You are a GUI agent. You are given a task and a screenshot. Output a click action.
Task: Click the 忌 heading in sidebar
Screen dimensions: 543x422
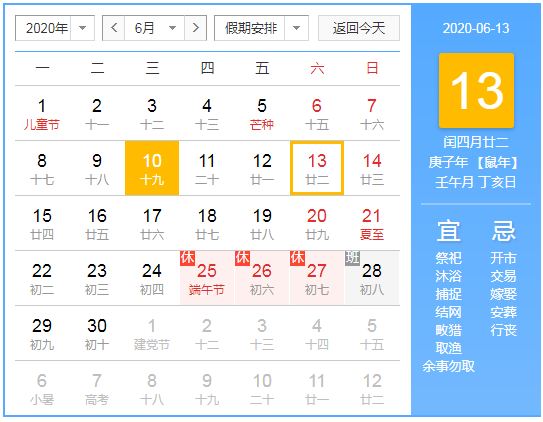504,231
